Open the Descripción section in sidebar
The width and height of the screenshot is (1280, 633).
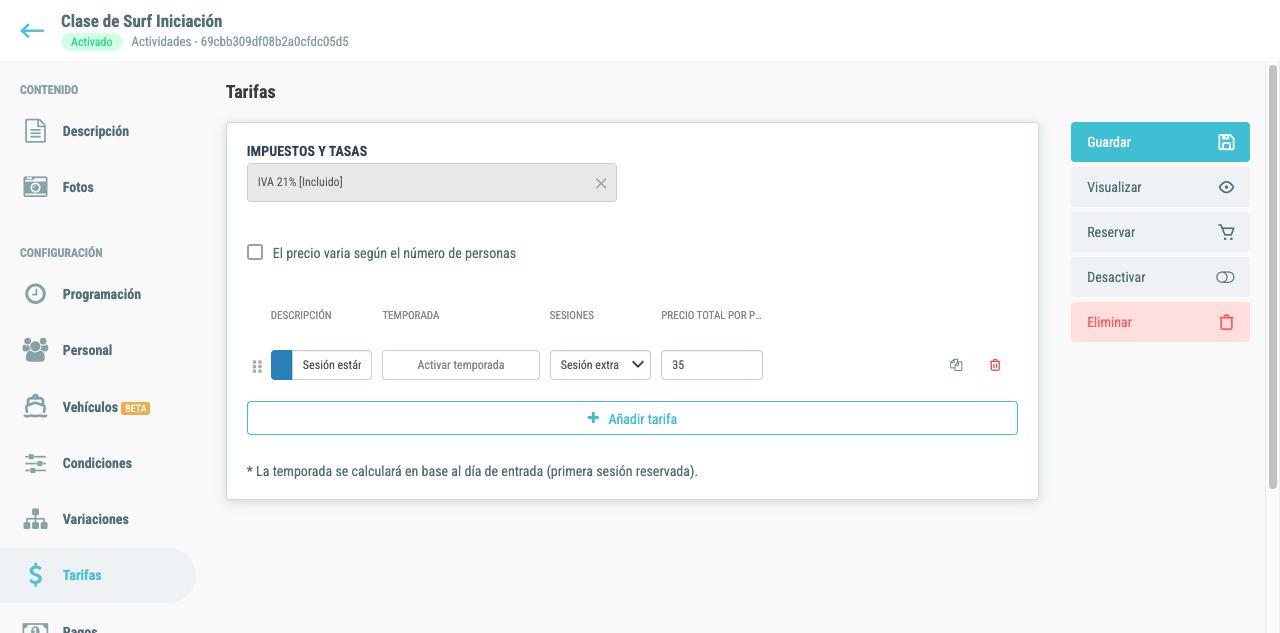click(98, 131)
